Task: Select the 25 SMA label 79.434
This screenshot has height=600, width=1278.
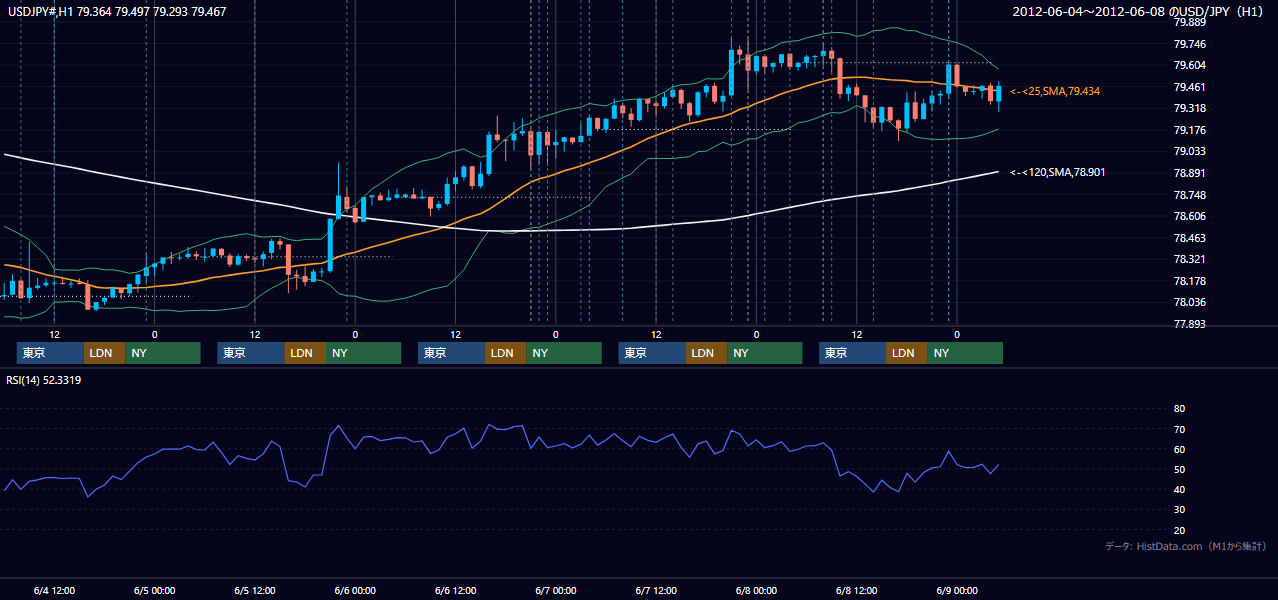Action: click(1055, 91)
